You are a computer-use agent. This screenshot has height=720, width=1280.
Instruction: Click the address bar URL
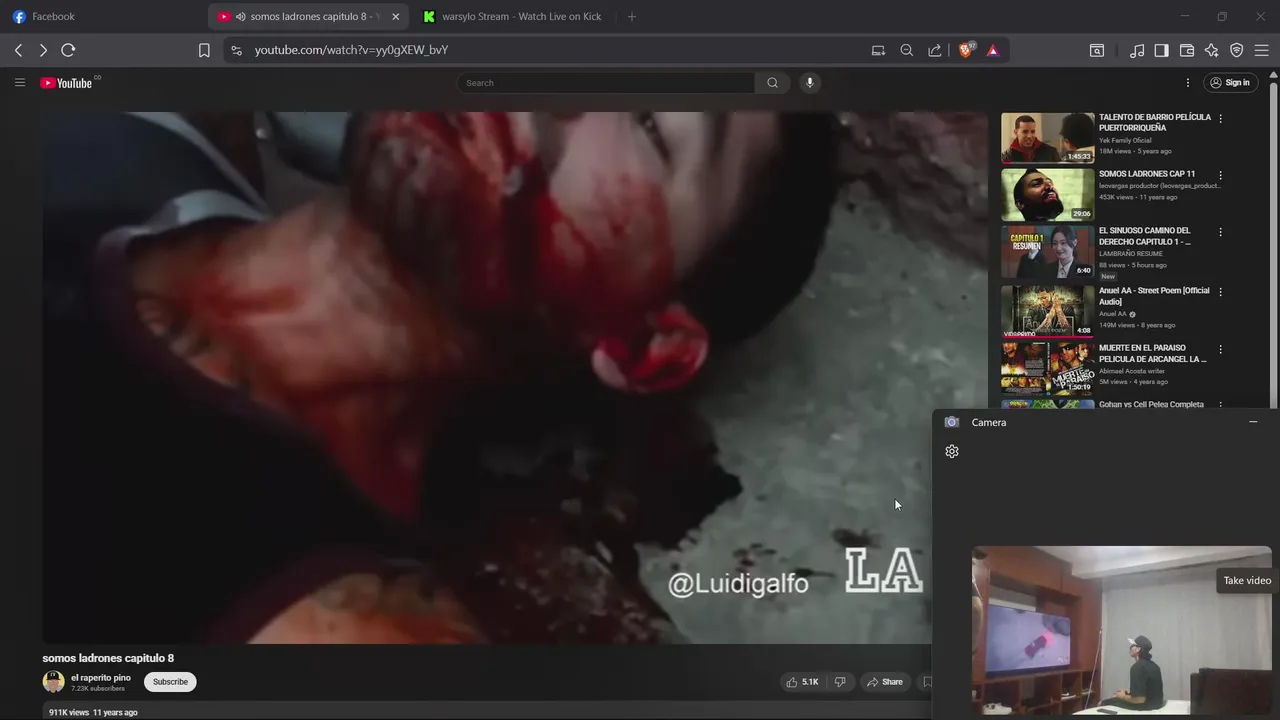(351, 50)
